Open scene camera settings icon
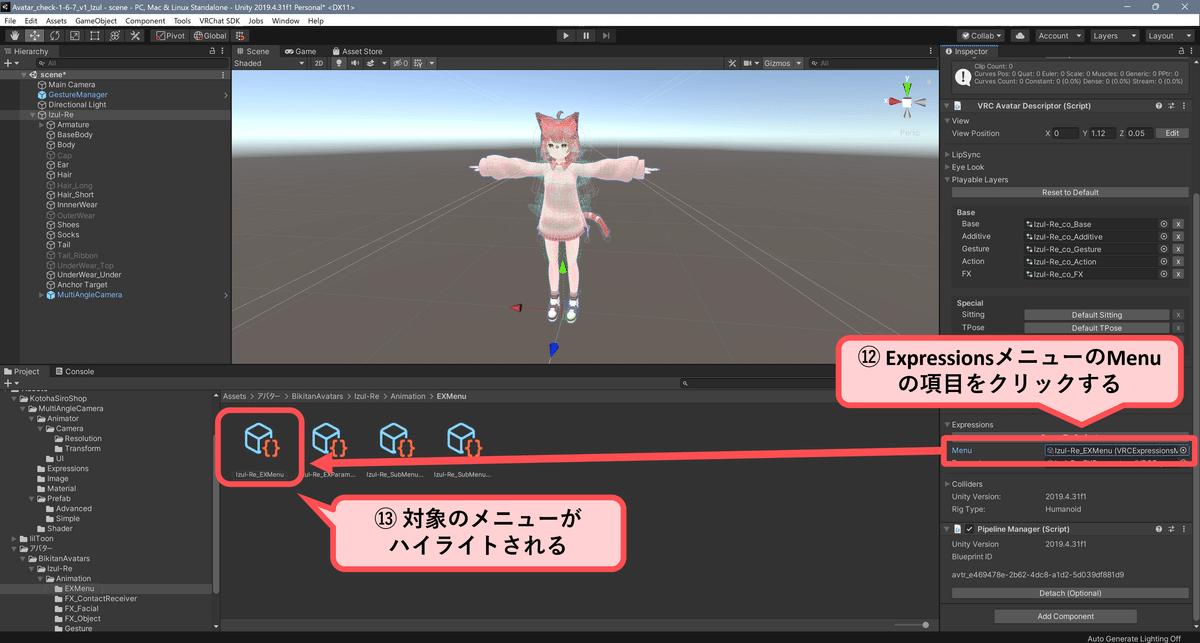The width and height of the screenshot is (1200, 643). (x=748, y=63)
